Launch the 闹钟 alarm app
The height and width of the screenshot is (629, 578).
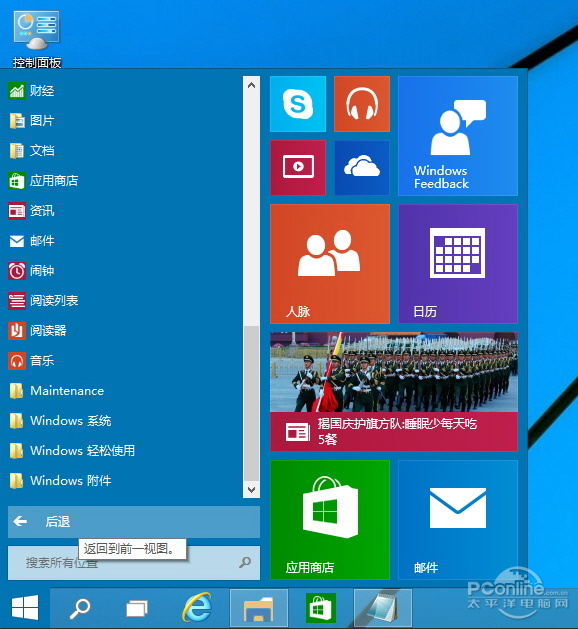click(31, 271)
